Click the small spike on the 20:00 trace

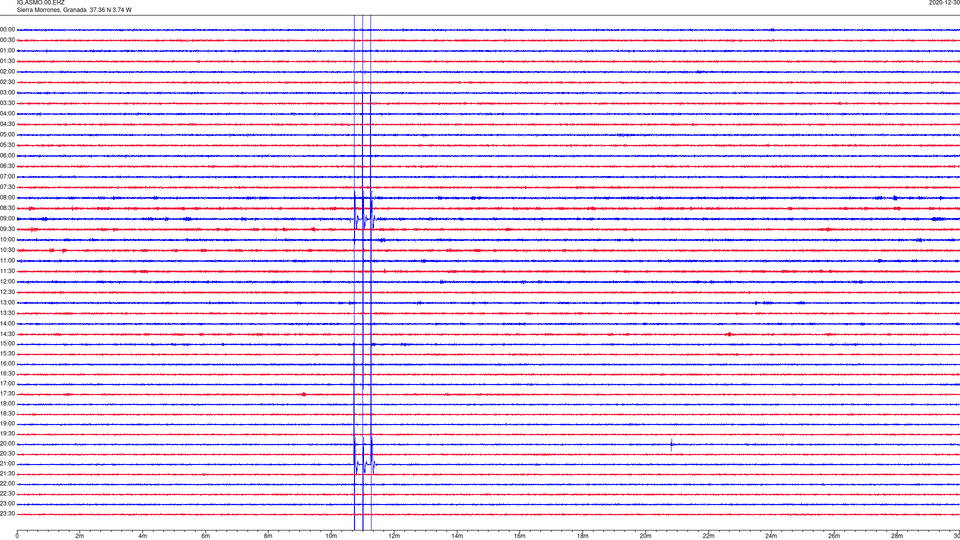pos(672,445)
